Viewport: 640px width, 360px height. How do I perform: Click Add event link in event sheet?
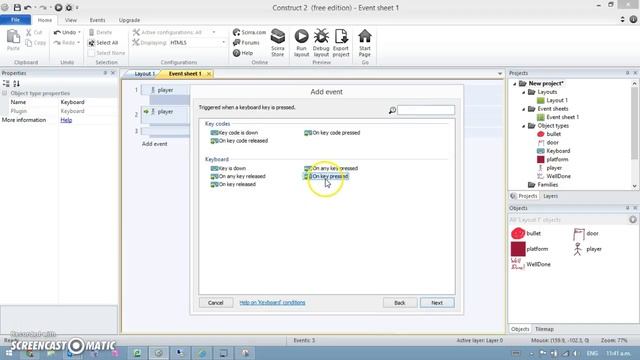tap(155, 144)
